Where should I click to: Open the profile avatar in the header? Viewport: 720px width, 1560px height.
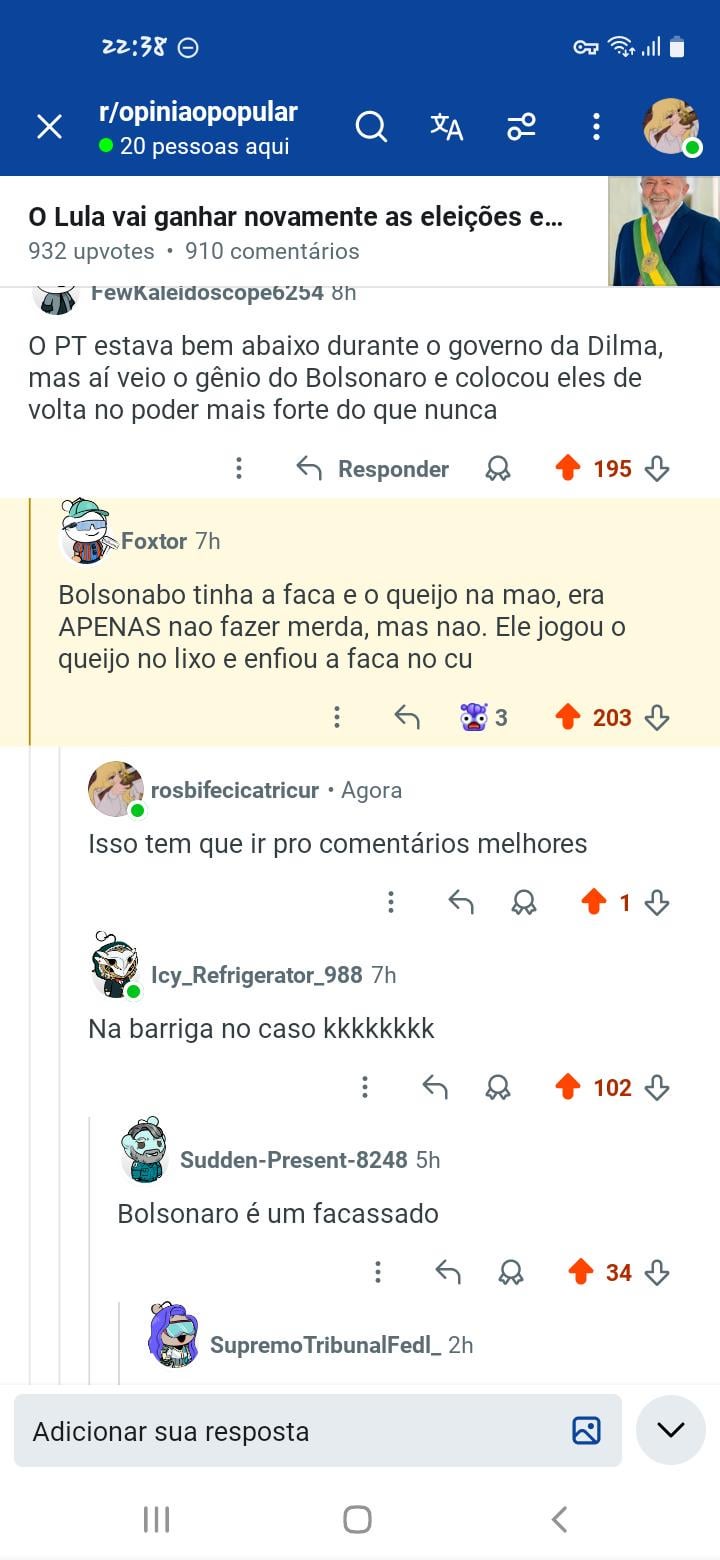[671, 127]
